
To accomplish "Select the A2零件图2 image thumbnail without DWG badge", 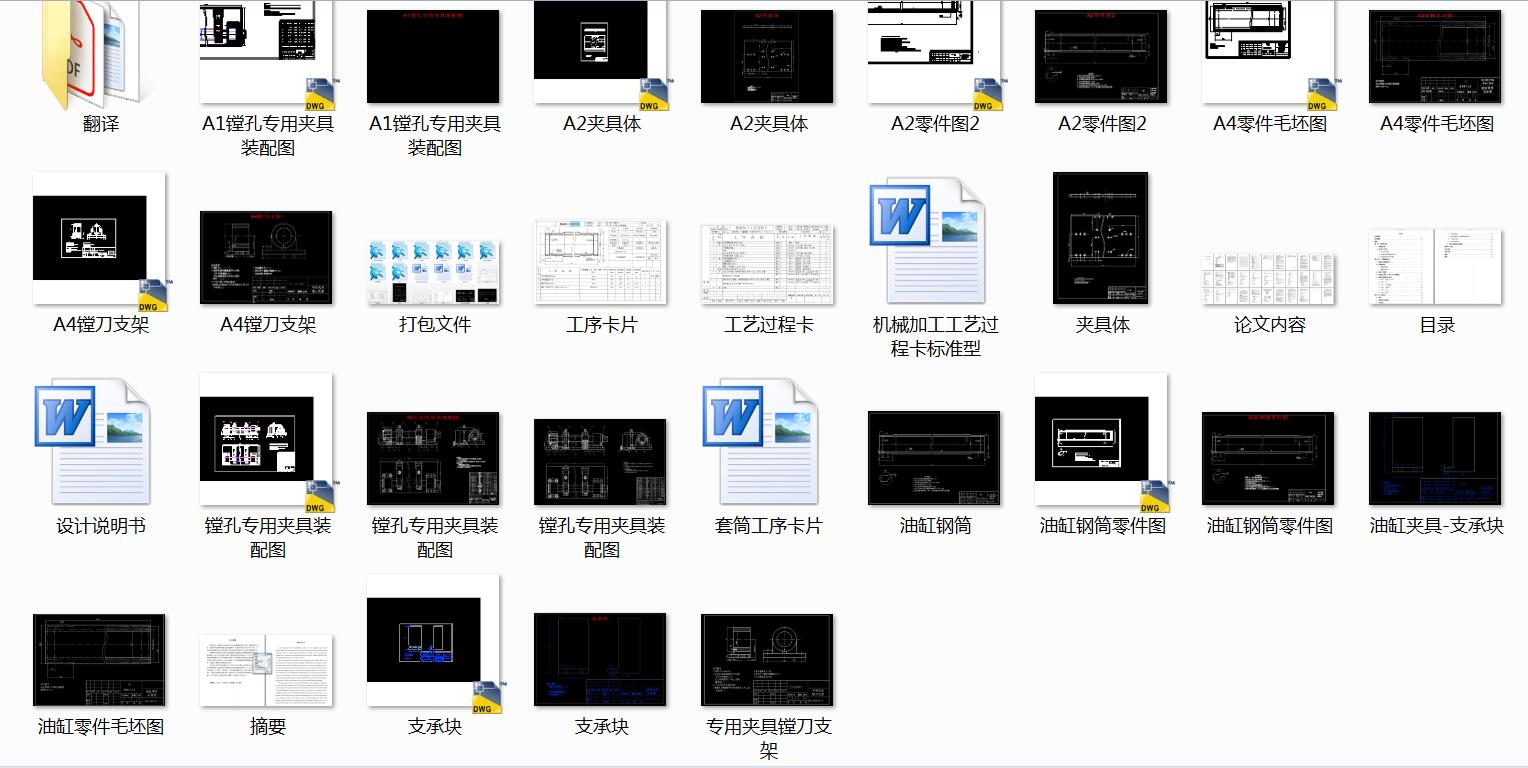I will tap(1102, 57).
